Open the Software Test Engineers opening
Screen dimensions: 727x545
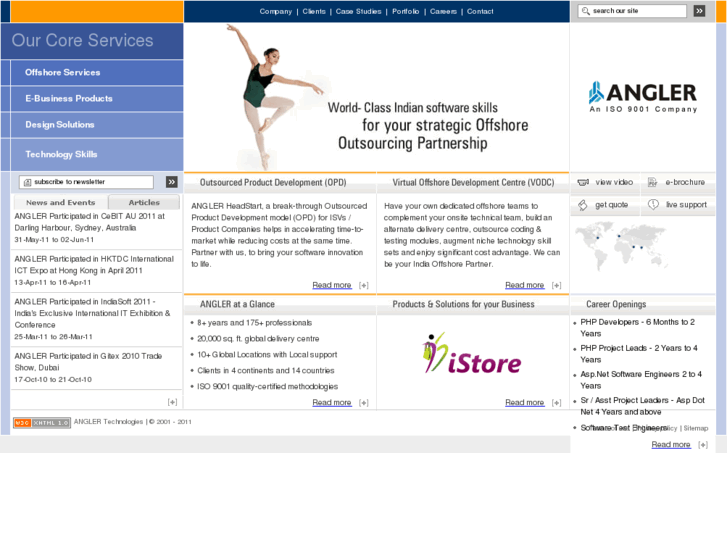click(624, 428)
